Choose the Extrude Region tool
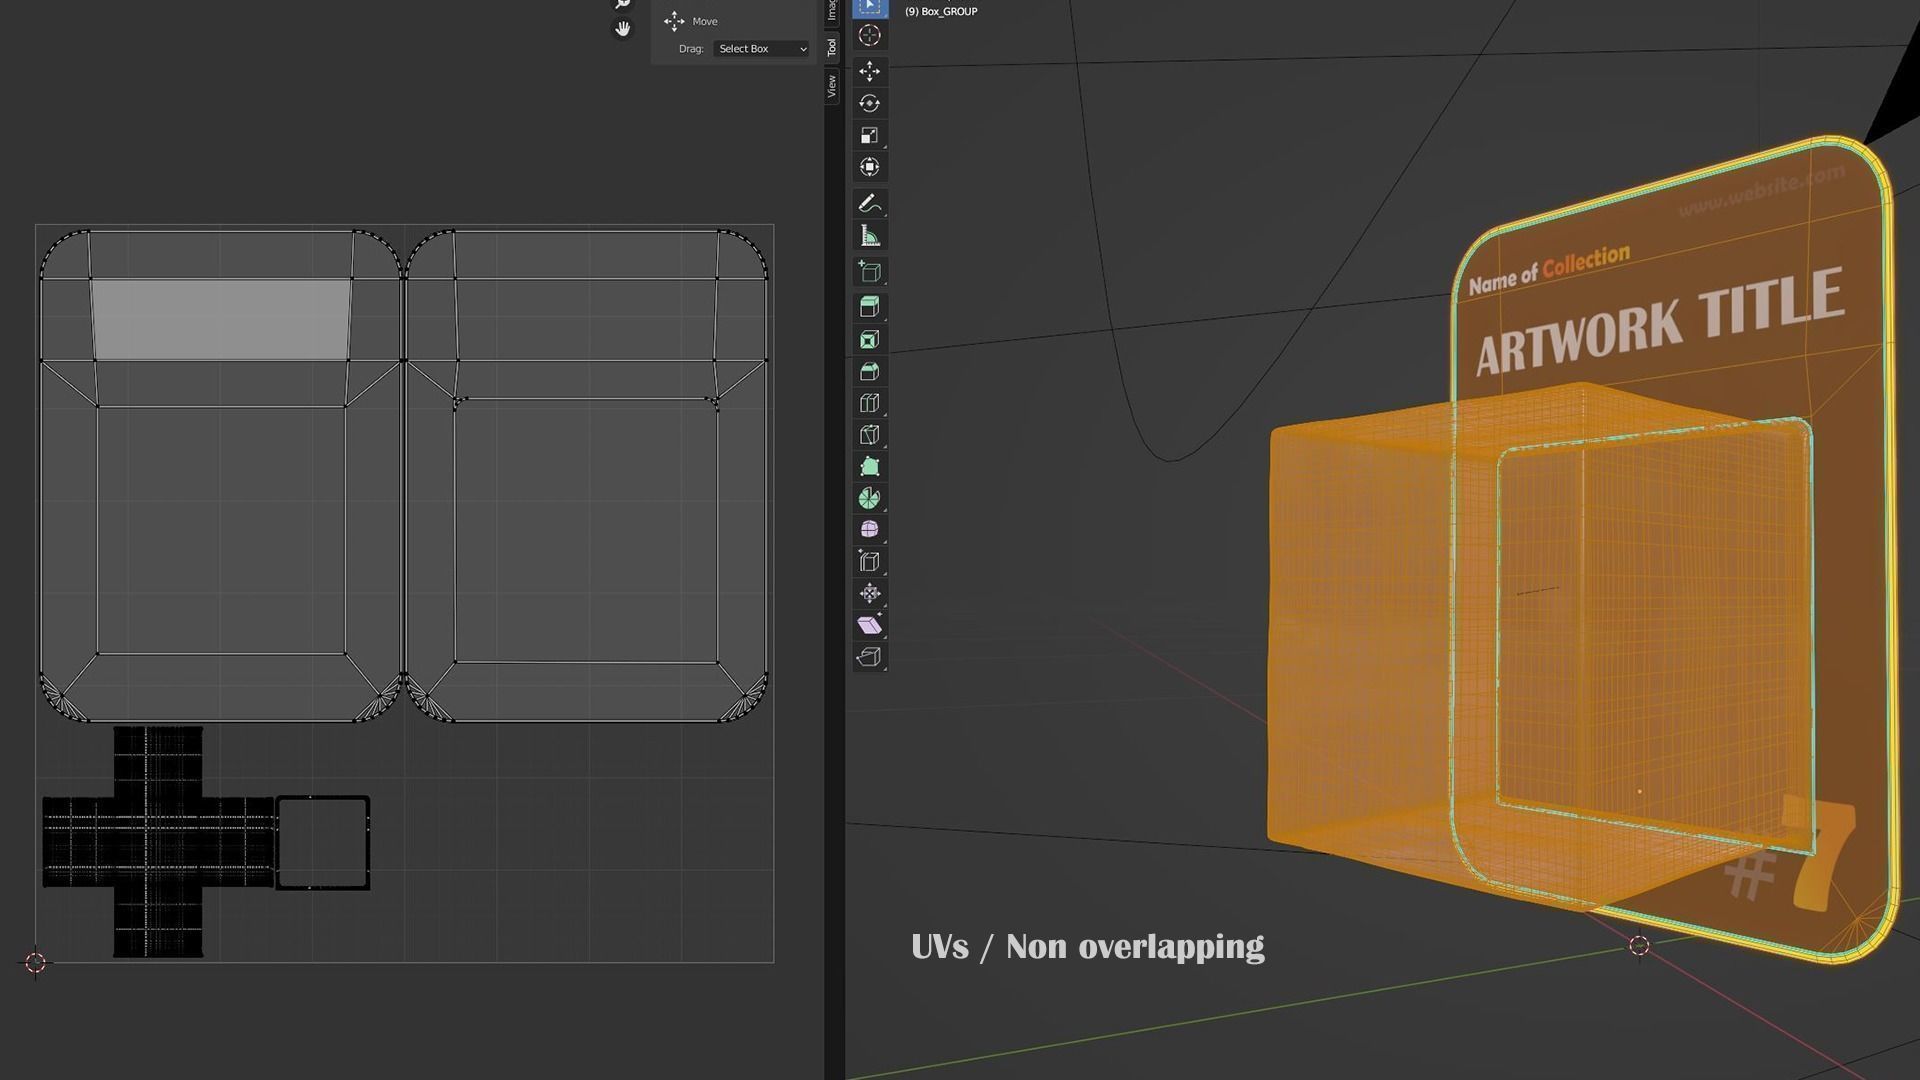Image resolution: width=1920 pixels, height=1080 pixels. click(x=869, y=307)
